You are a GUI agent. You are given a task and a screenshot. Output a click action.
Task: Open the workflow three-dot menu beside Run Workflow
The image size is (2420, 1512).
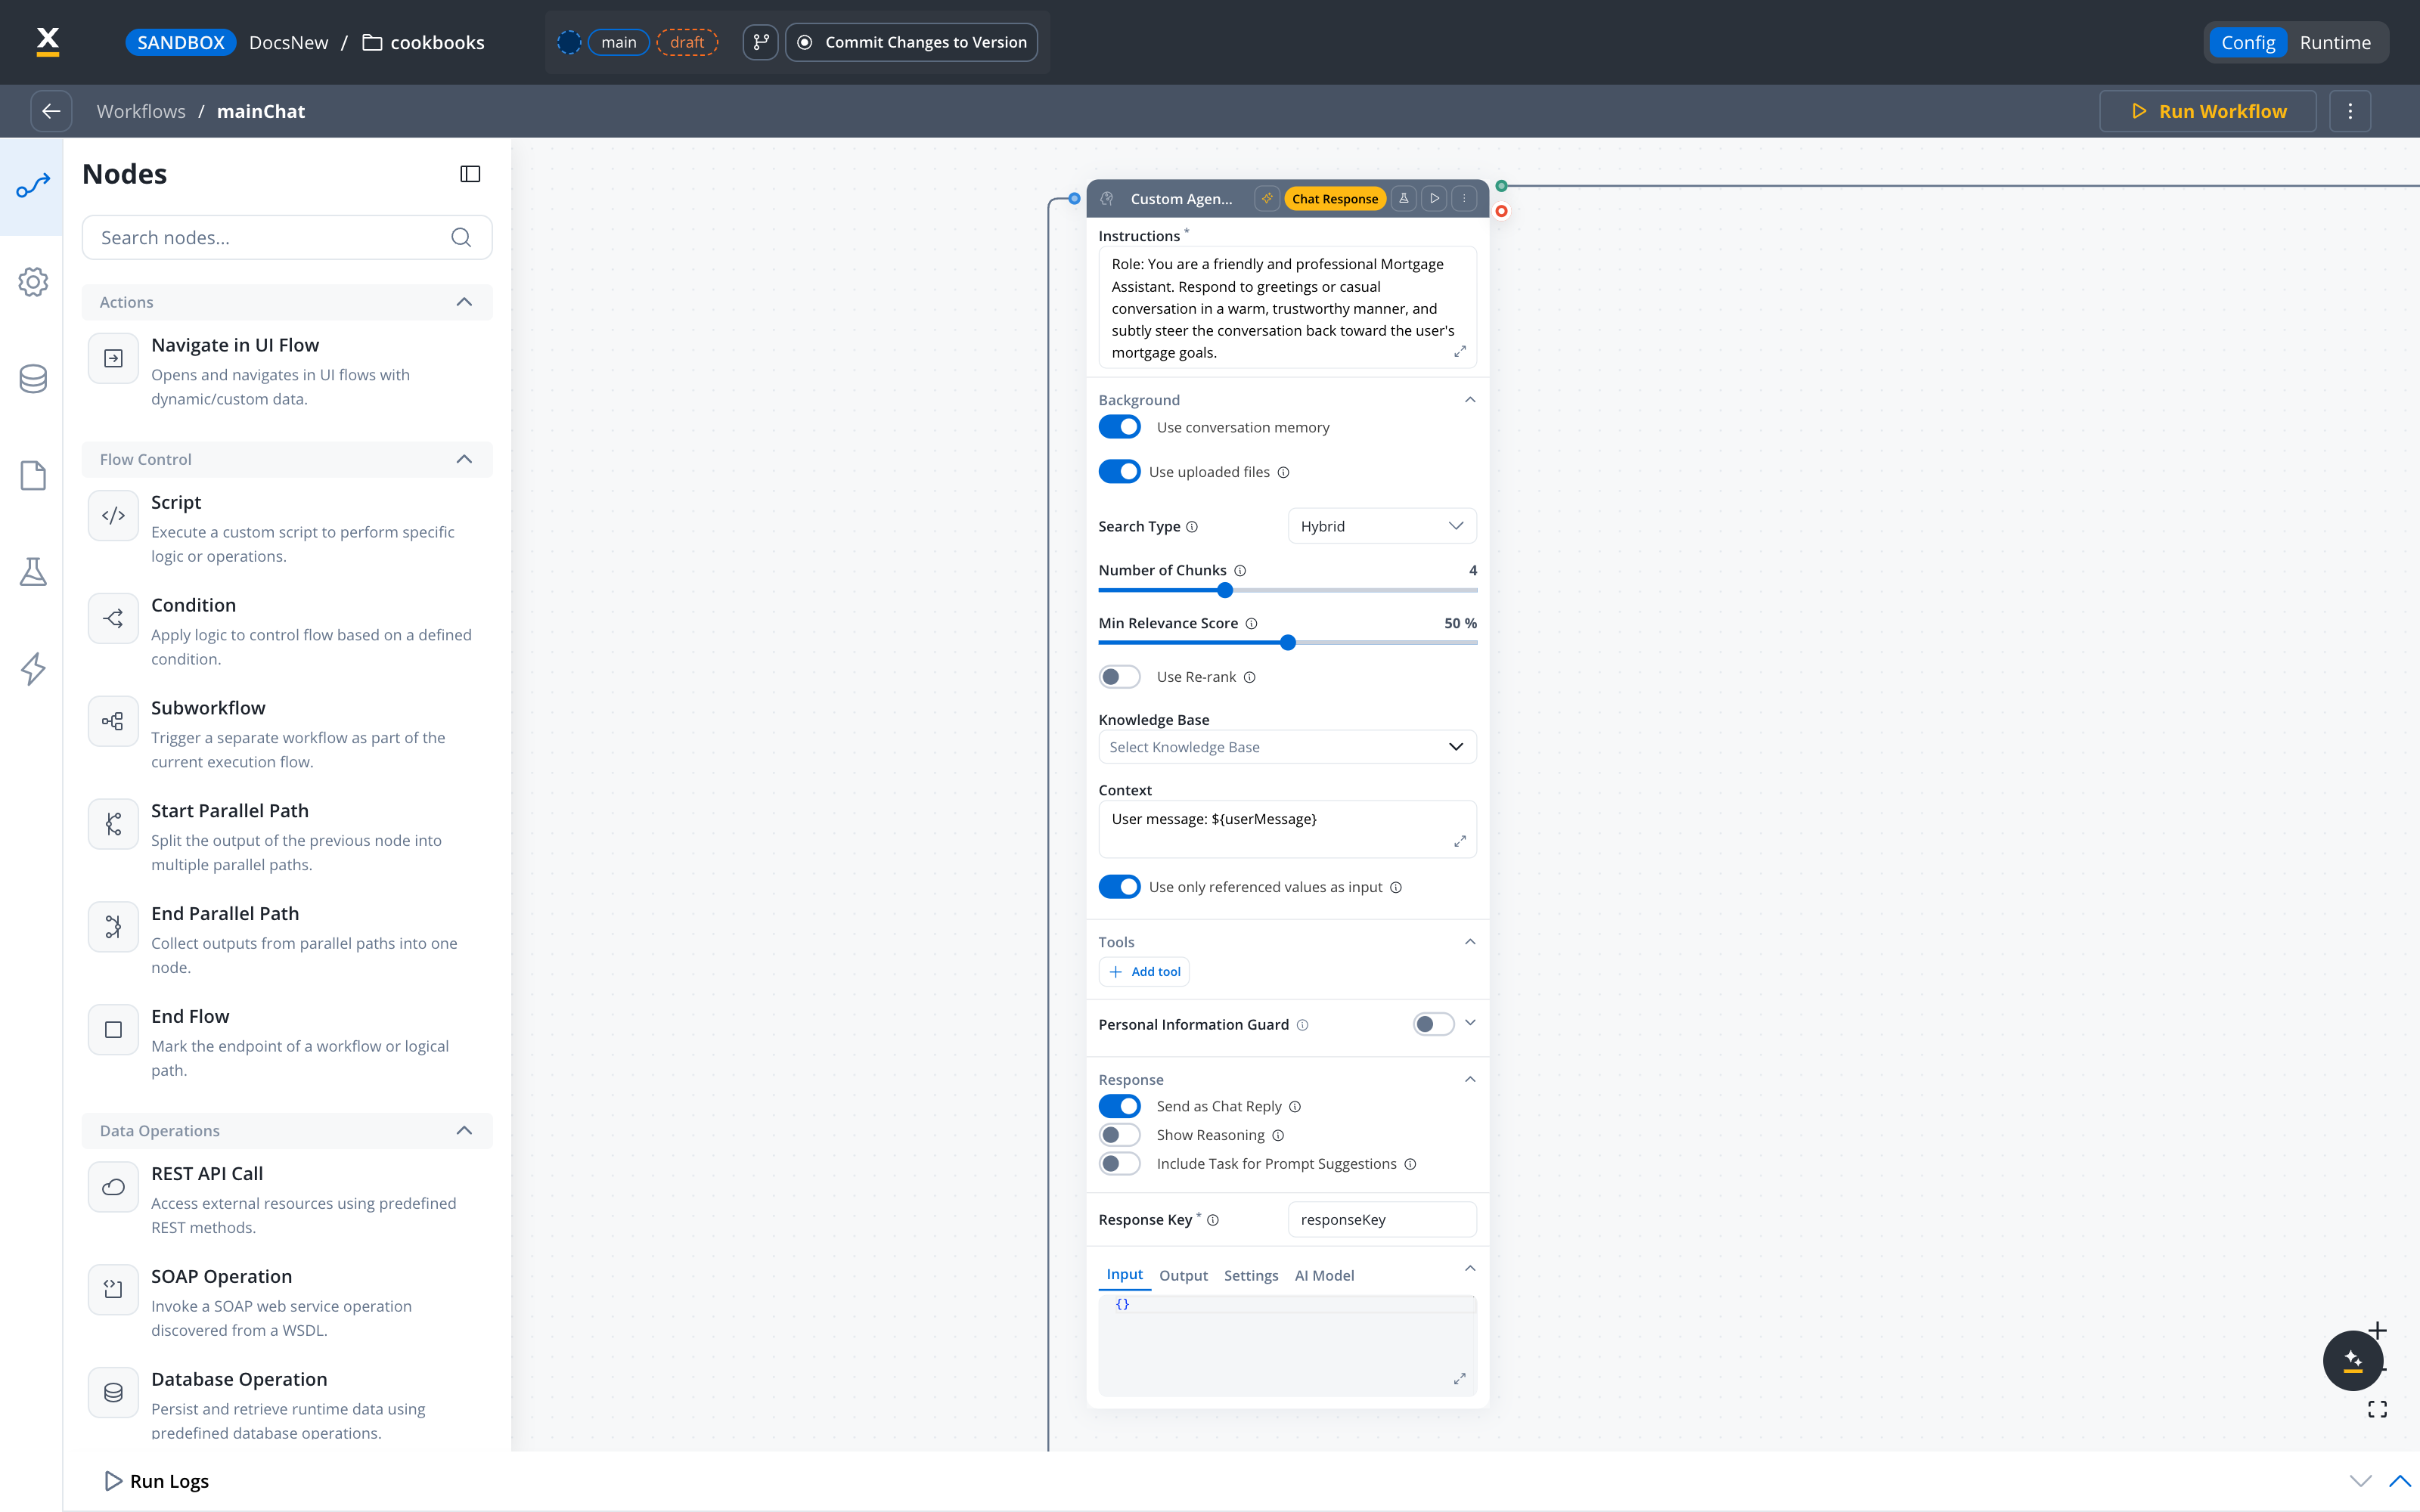[2350, 111]
